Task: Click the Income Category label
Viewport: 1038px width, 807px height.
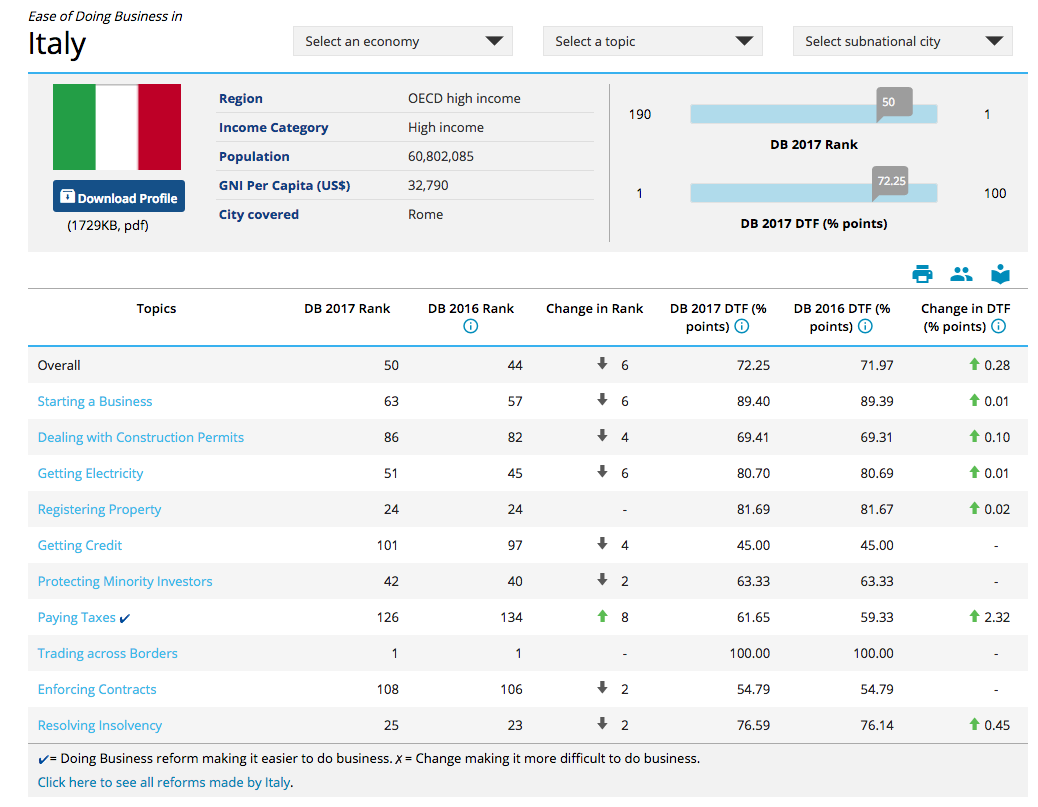Action: 273,128
